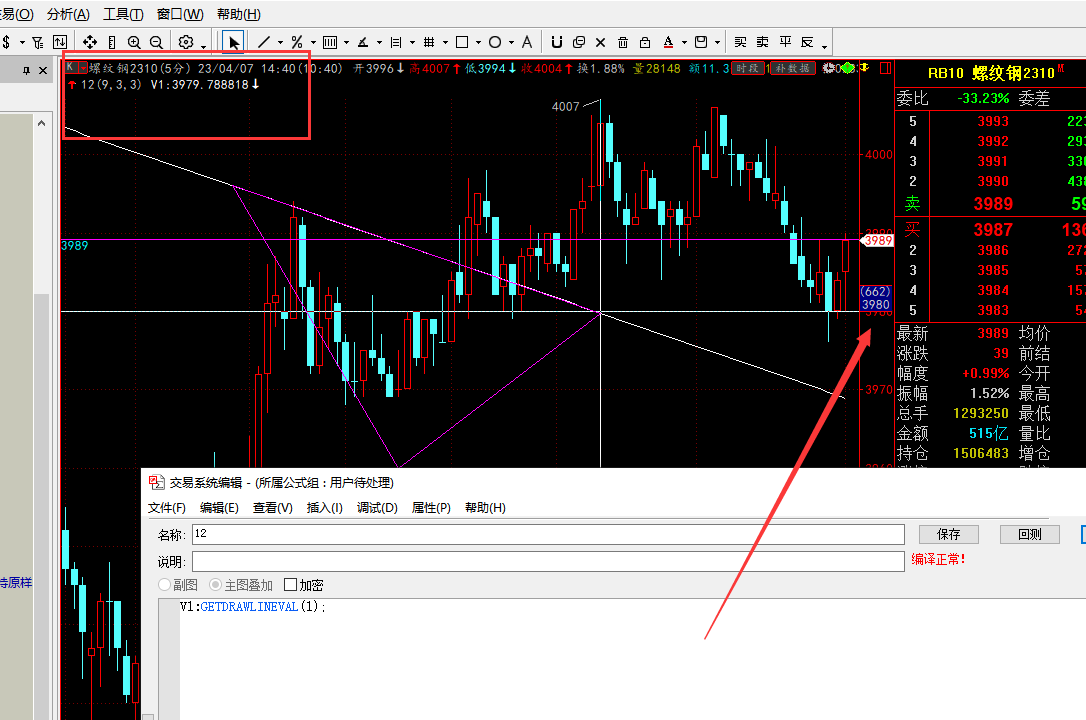This screenshot has width=1086, height=720.
Task: Open the filter list toolbar icon
Action: 38,42
